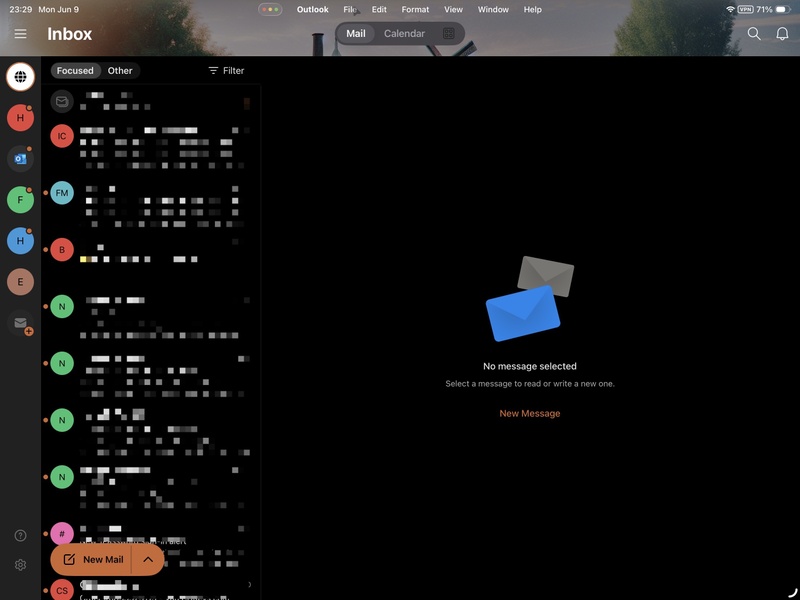This screenshot has height=600, width=800.
Task: Open the Help menu
Action: 533,10
